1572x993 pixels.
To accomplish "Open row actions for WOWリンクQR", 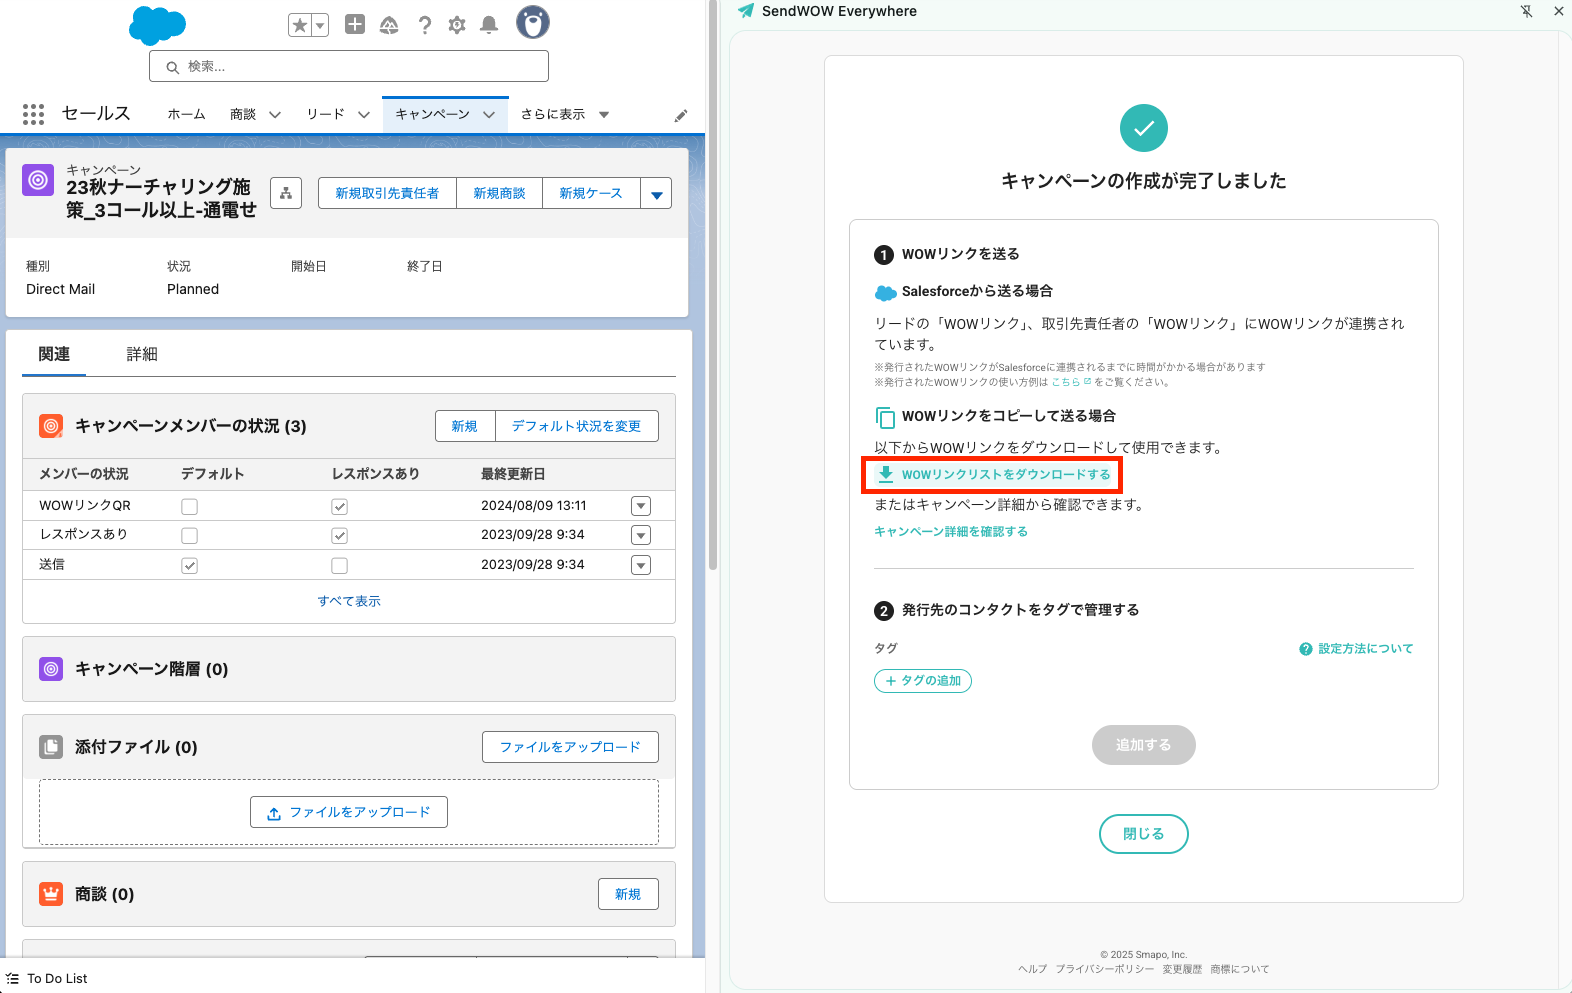I will (x=641, y=506).
